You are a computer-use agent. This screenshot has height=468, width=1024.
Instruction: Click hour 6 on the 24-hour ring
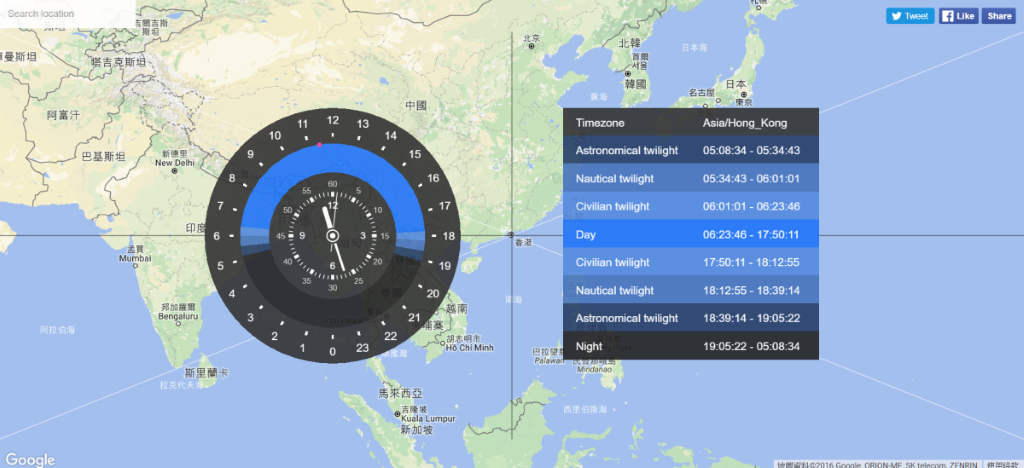pyautogui.click(x=217, y=236)
